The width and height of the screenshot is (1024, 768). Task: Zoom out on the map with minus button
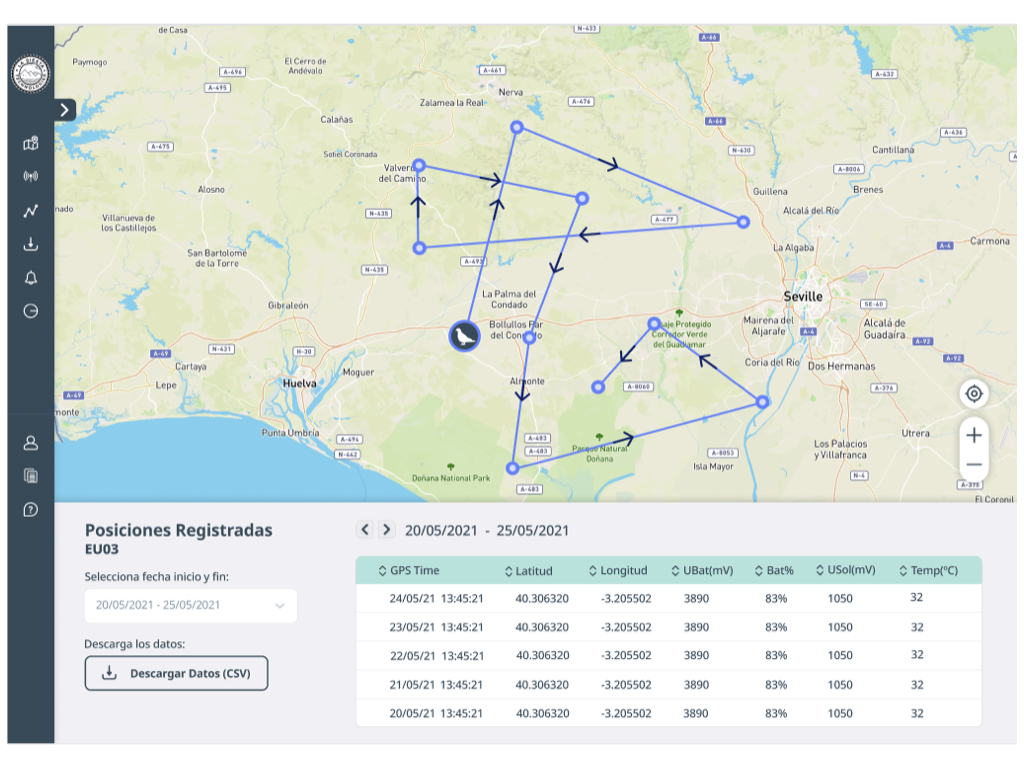(x=974, y=465)
